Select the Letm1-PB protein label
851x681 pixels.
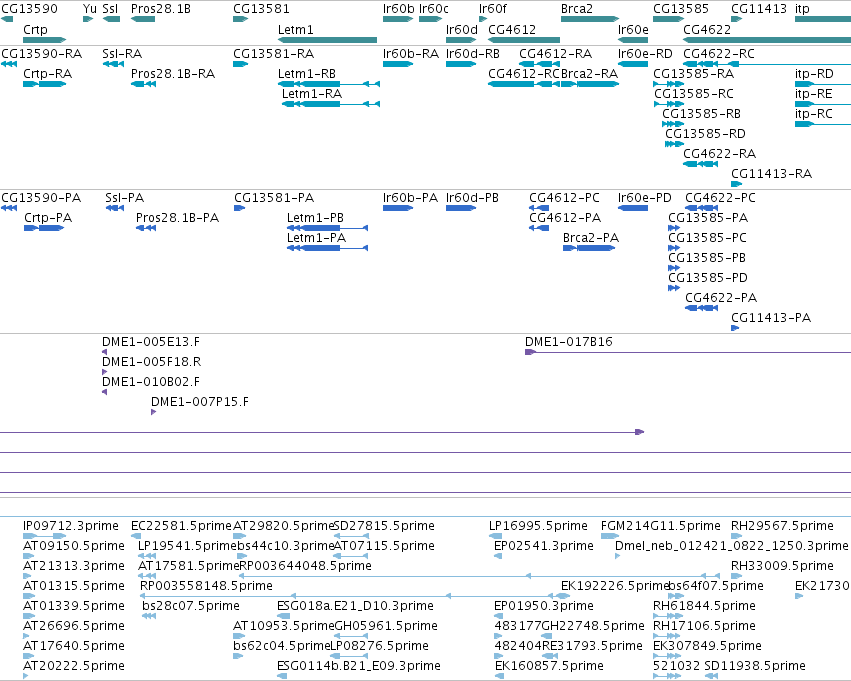[315, 218]
